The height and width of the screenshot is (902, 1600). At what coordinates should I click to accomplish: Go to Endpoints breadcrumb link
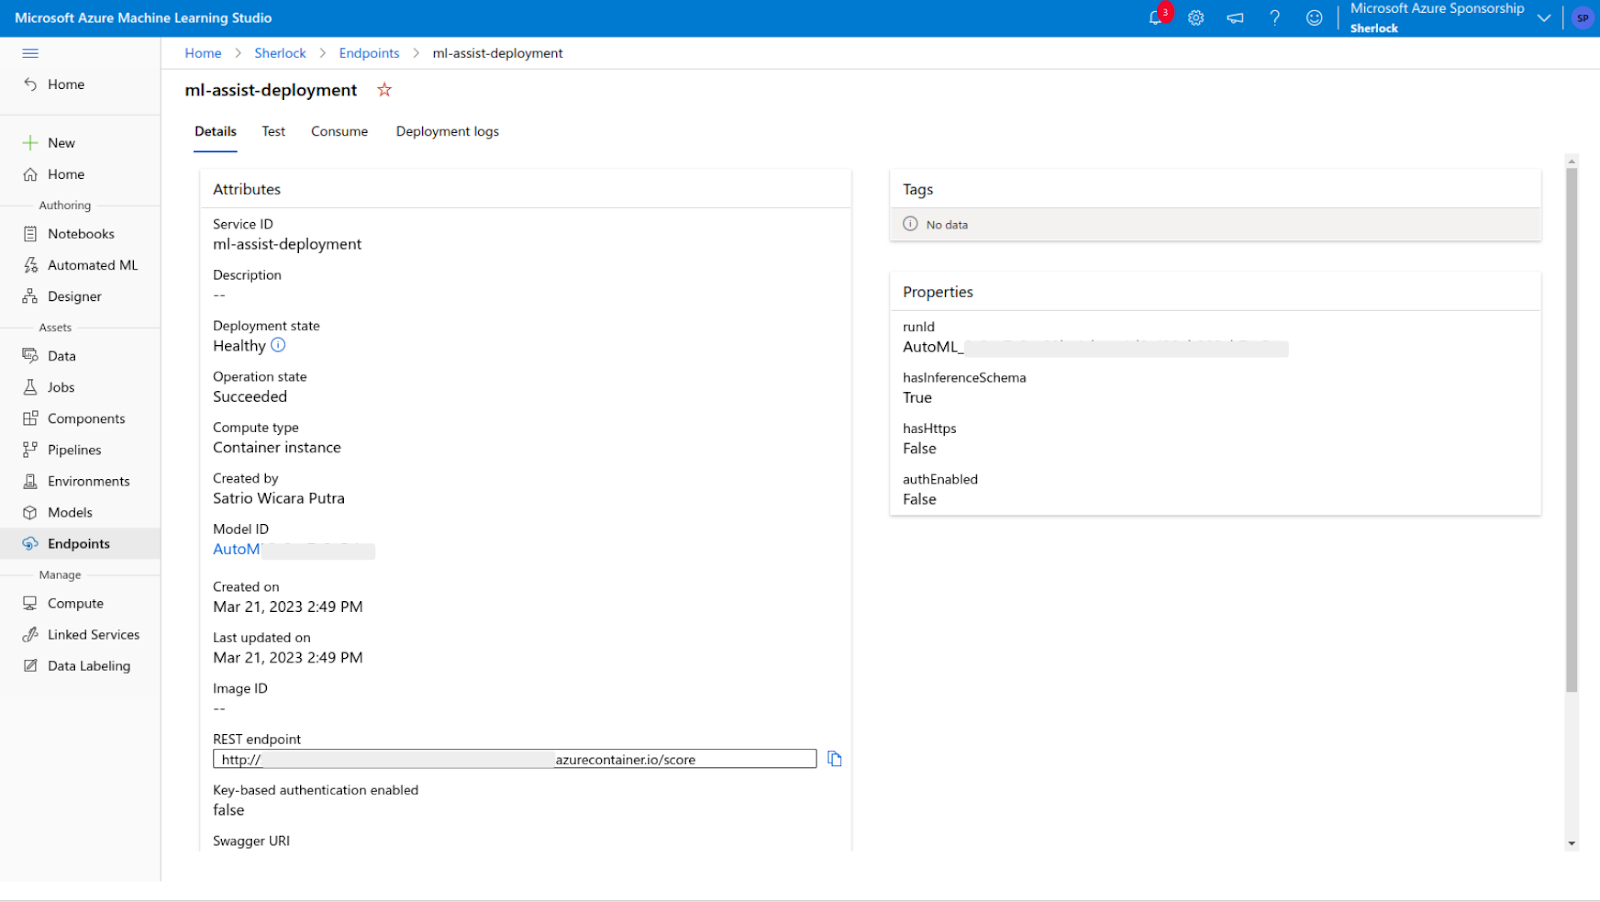point(369,53)
